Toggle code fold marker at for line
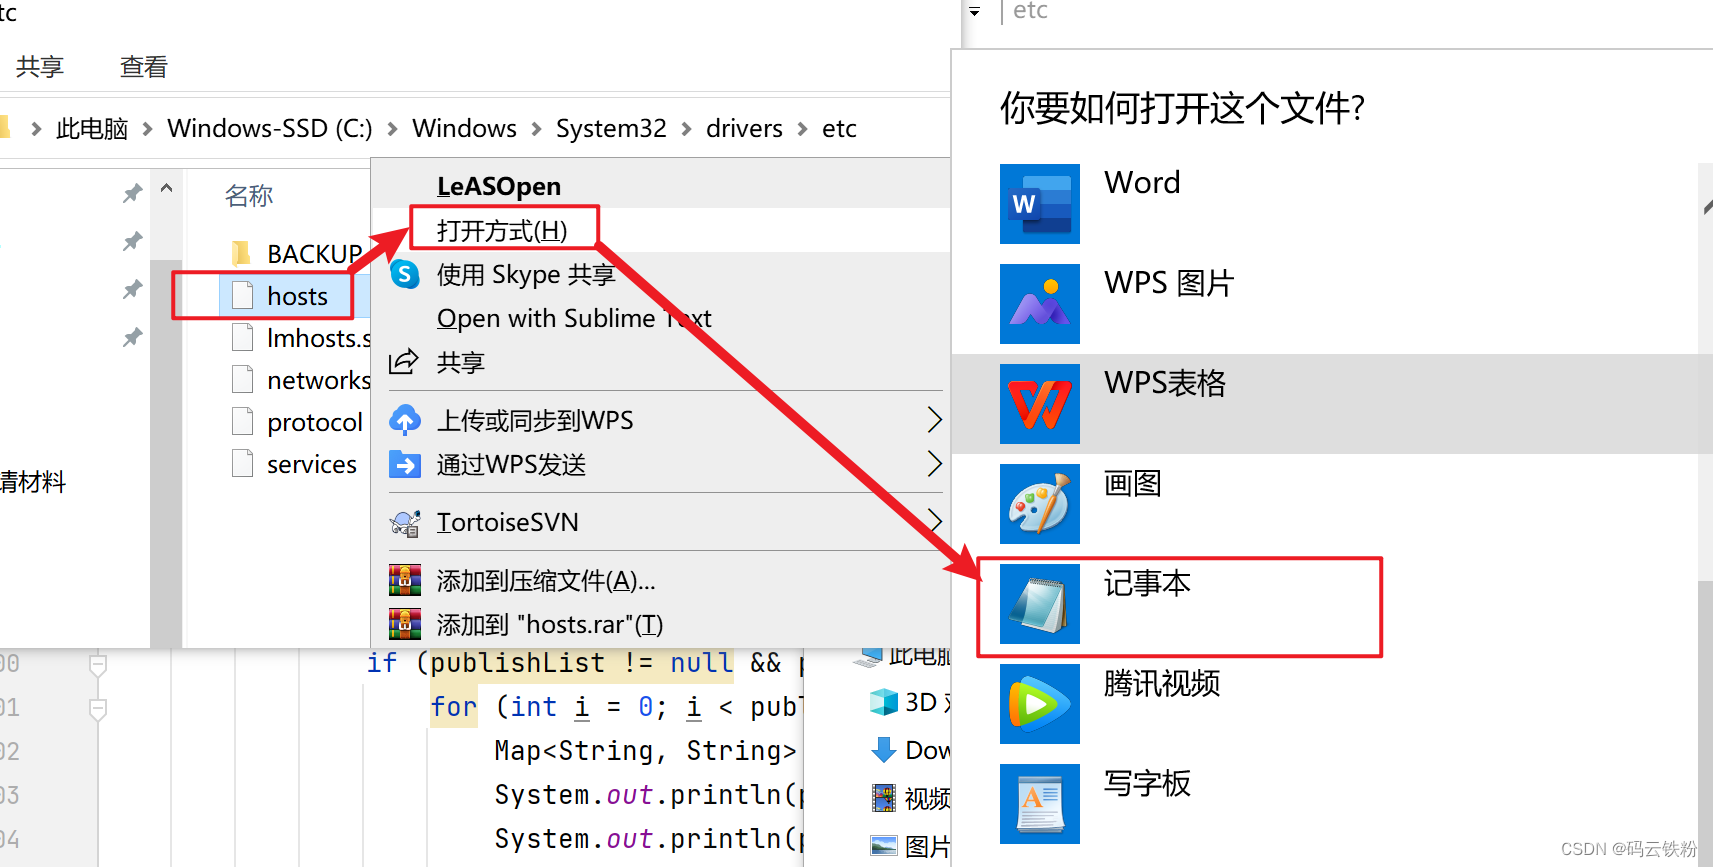1713x867 pixels. coord(98,709)
